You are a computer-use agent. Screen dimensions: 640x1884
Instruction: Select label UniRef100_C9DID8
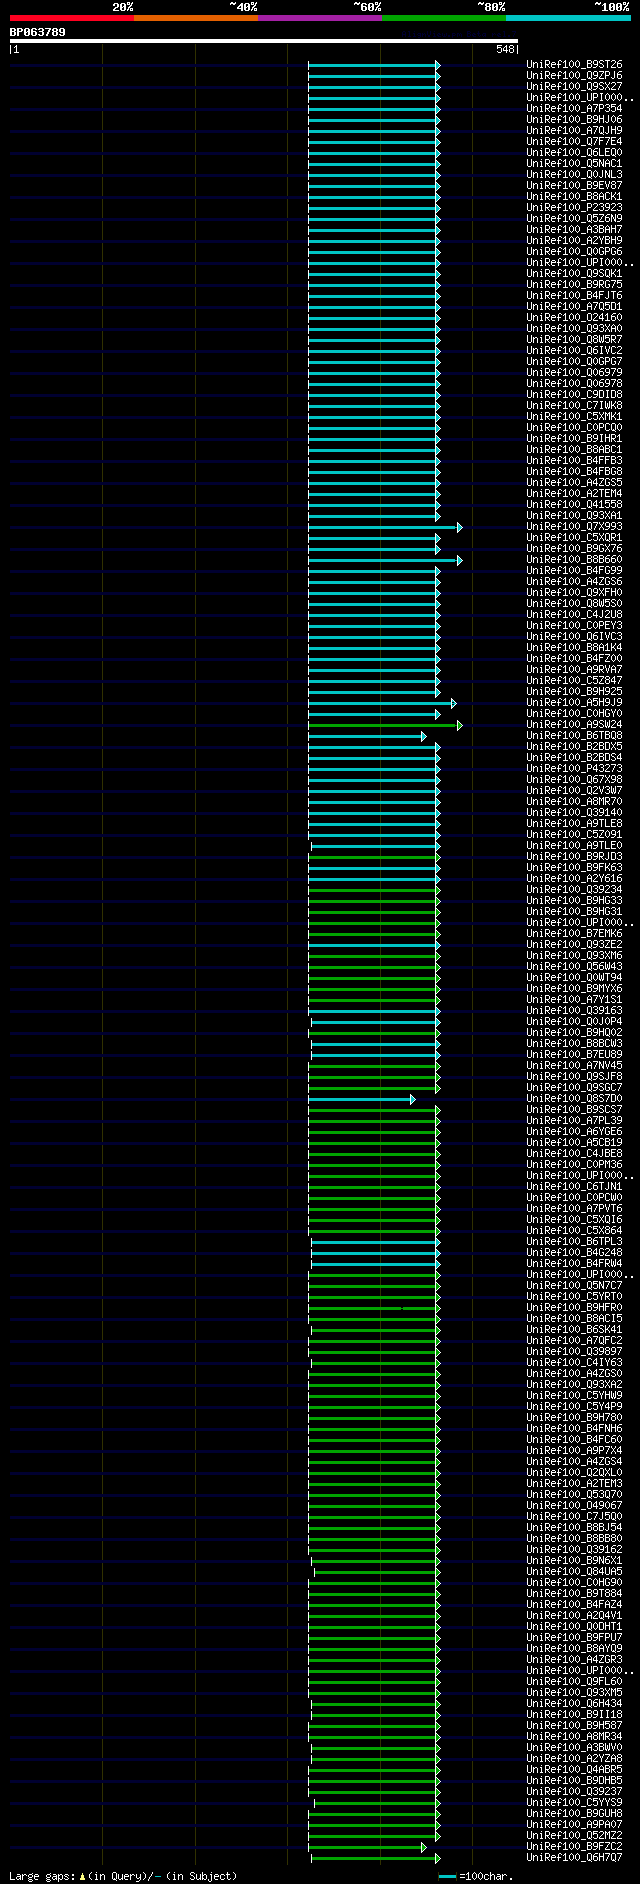click(x=574, y=395)
